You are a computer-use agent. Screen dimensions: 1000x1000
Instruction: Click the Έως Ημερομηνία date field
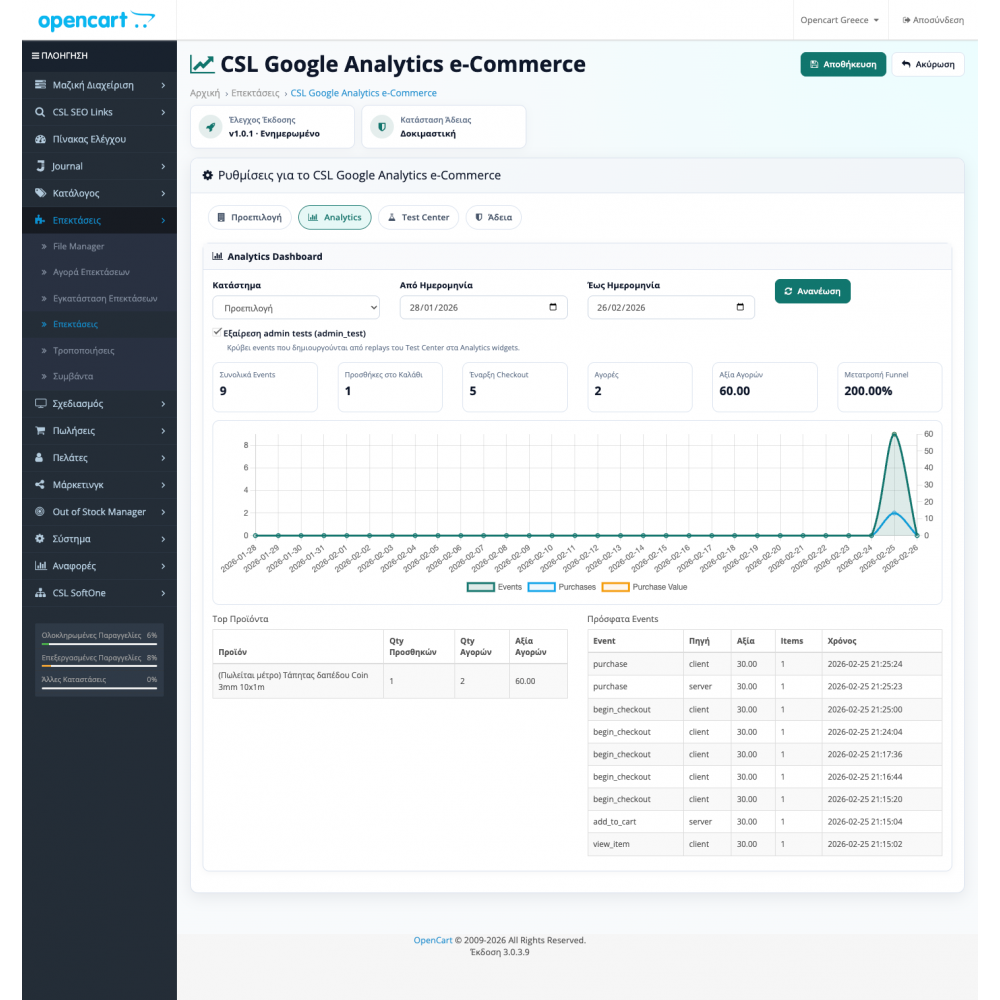click(x=670, y=307)
